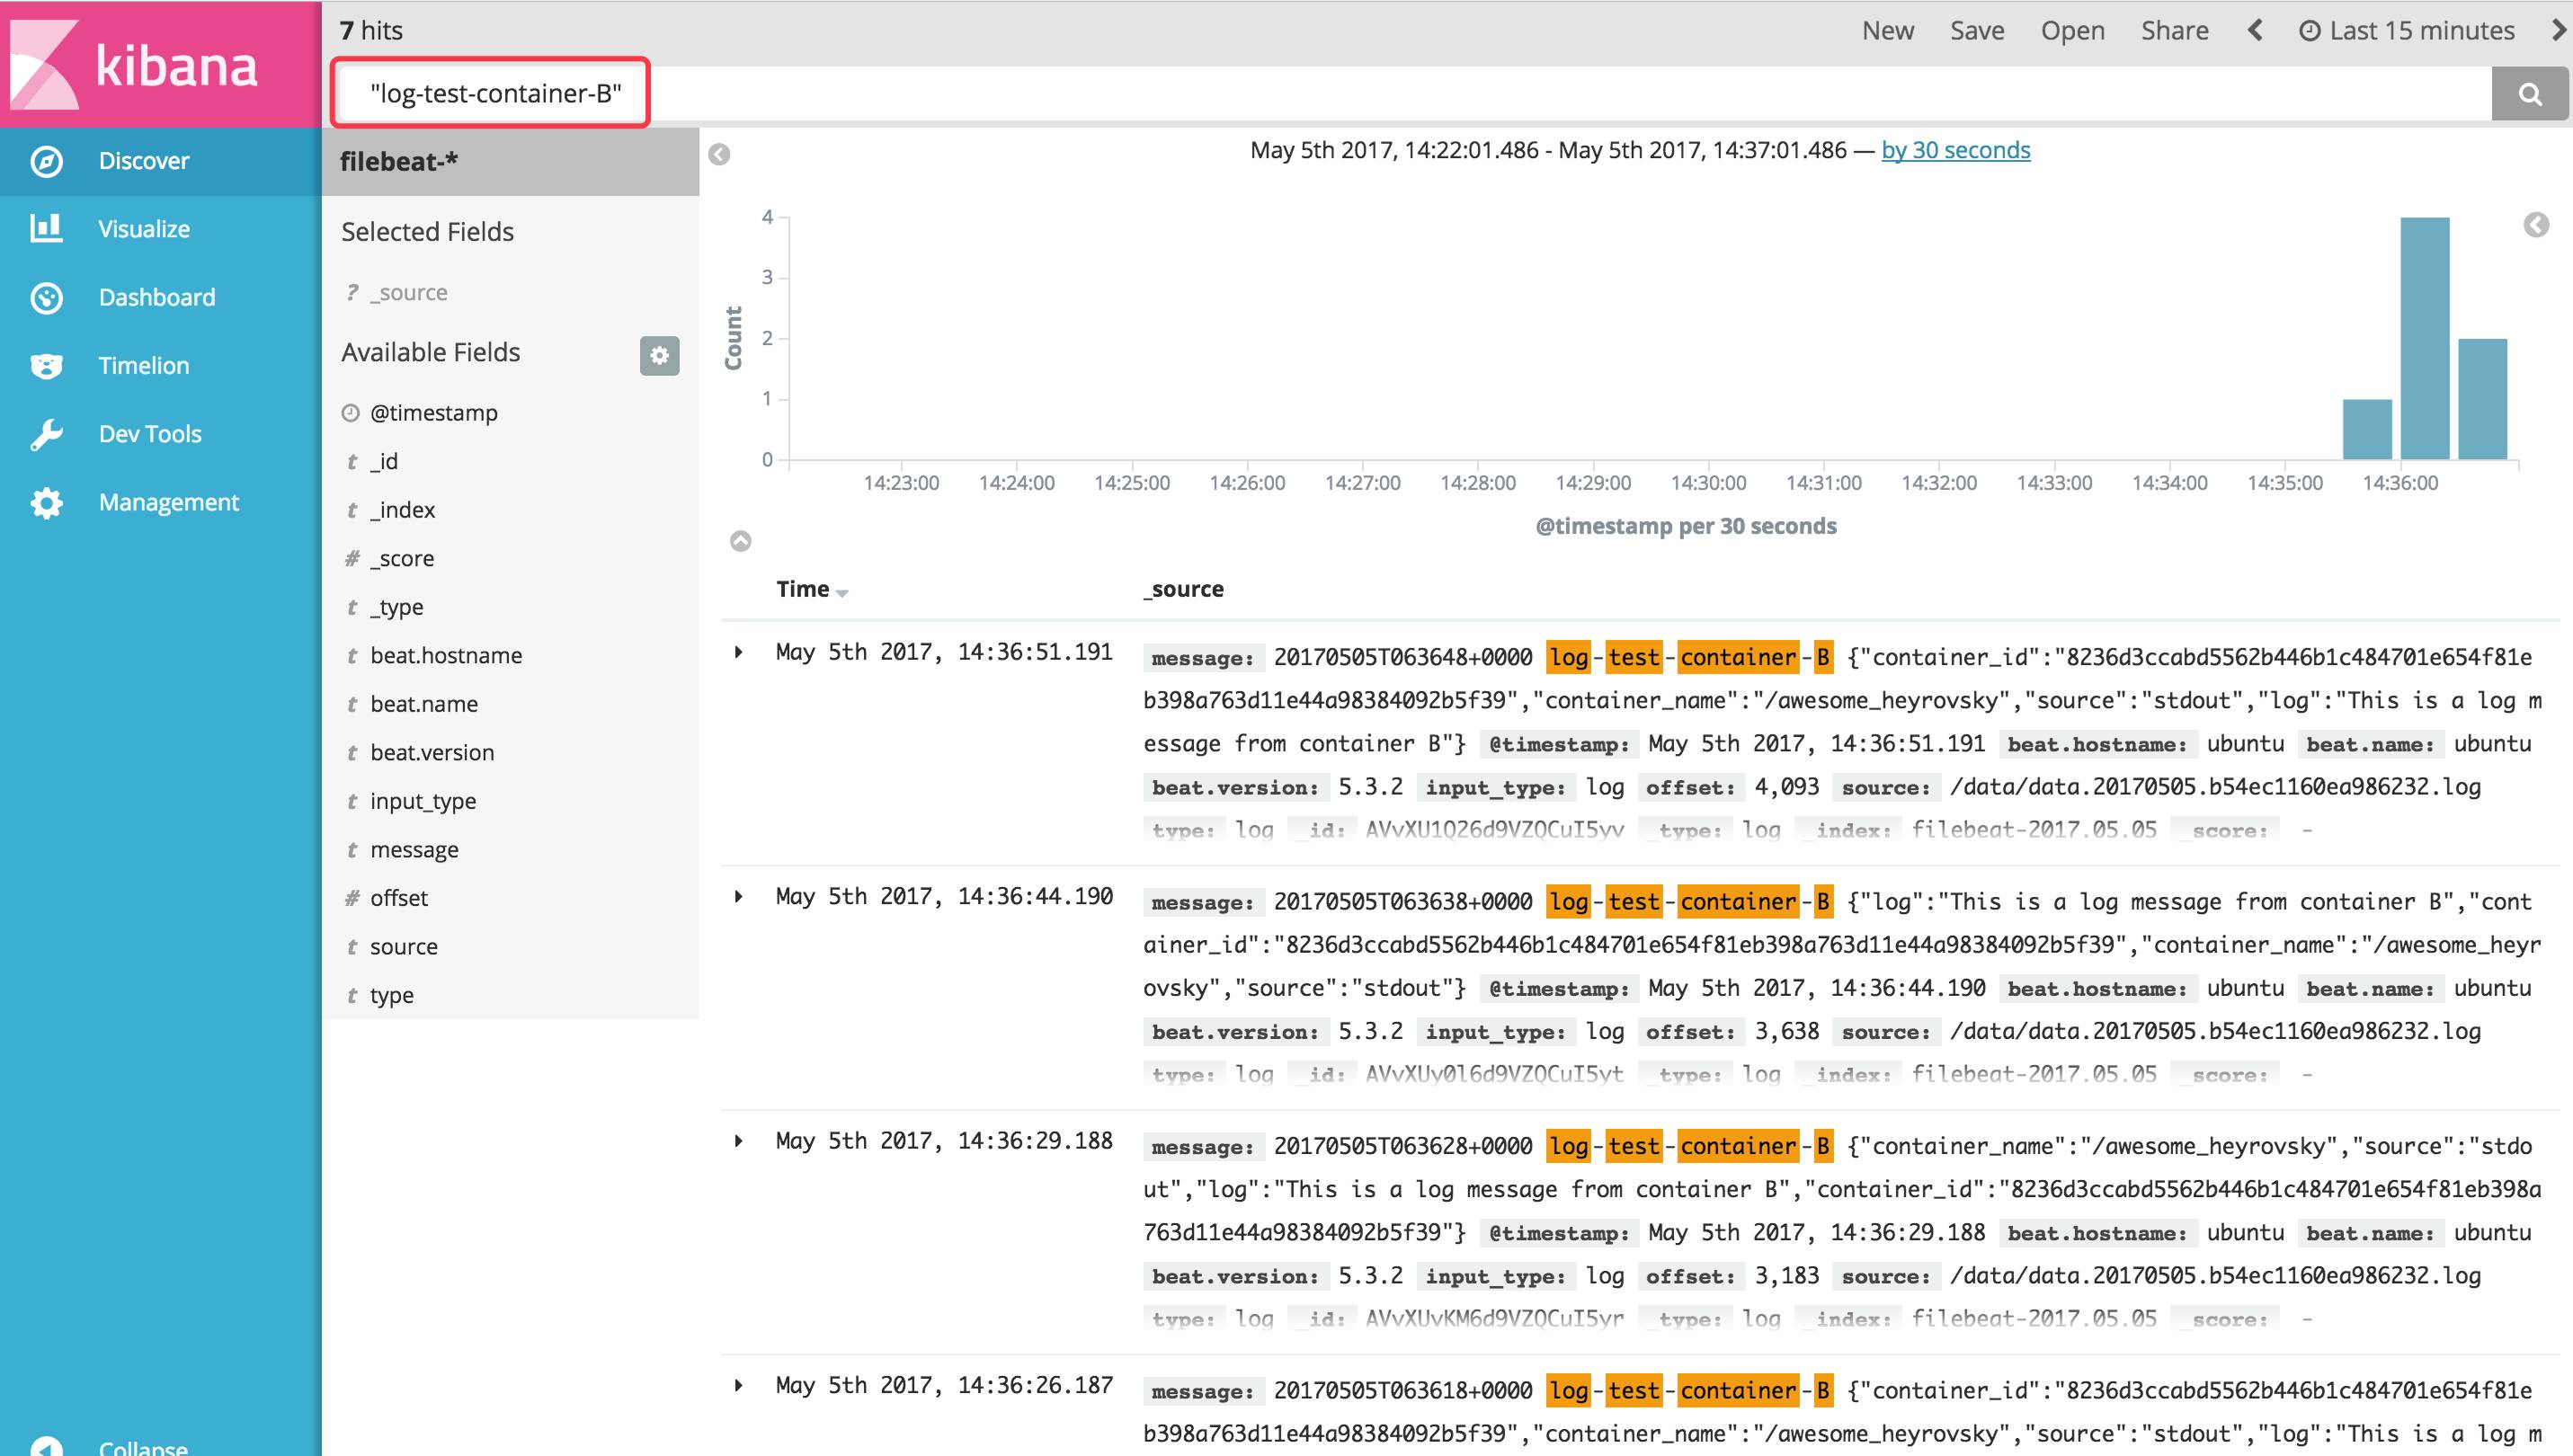This screenshot has height=1456, width=2573.
Task: Configure field settings with the gear icon
Action: (x=659, y=356)
